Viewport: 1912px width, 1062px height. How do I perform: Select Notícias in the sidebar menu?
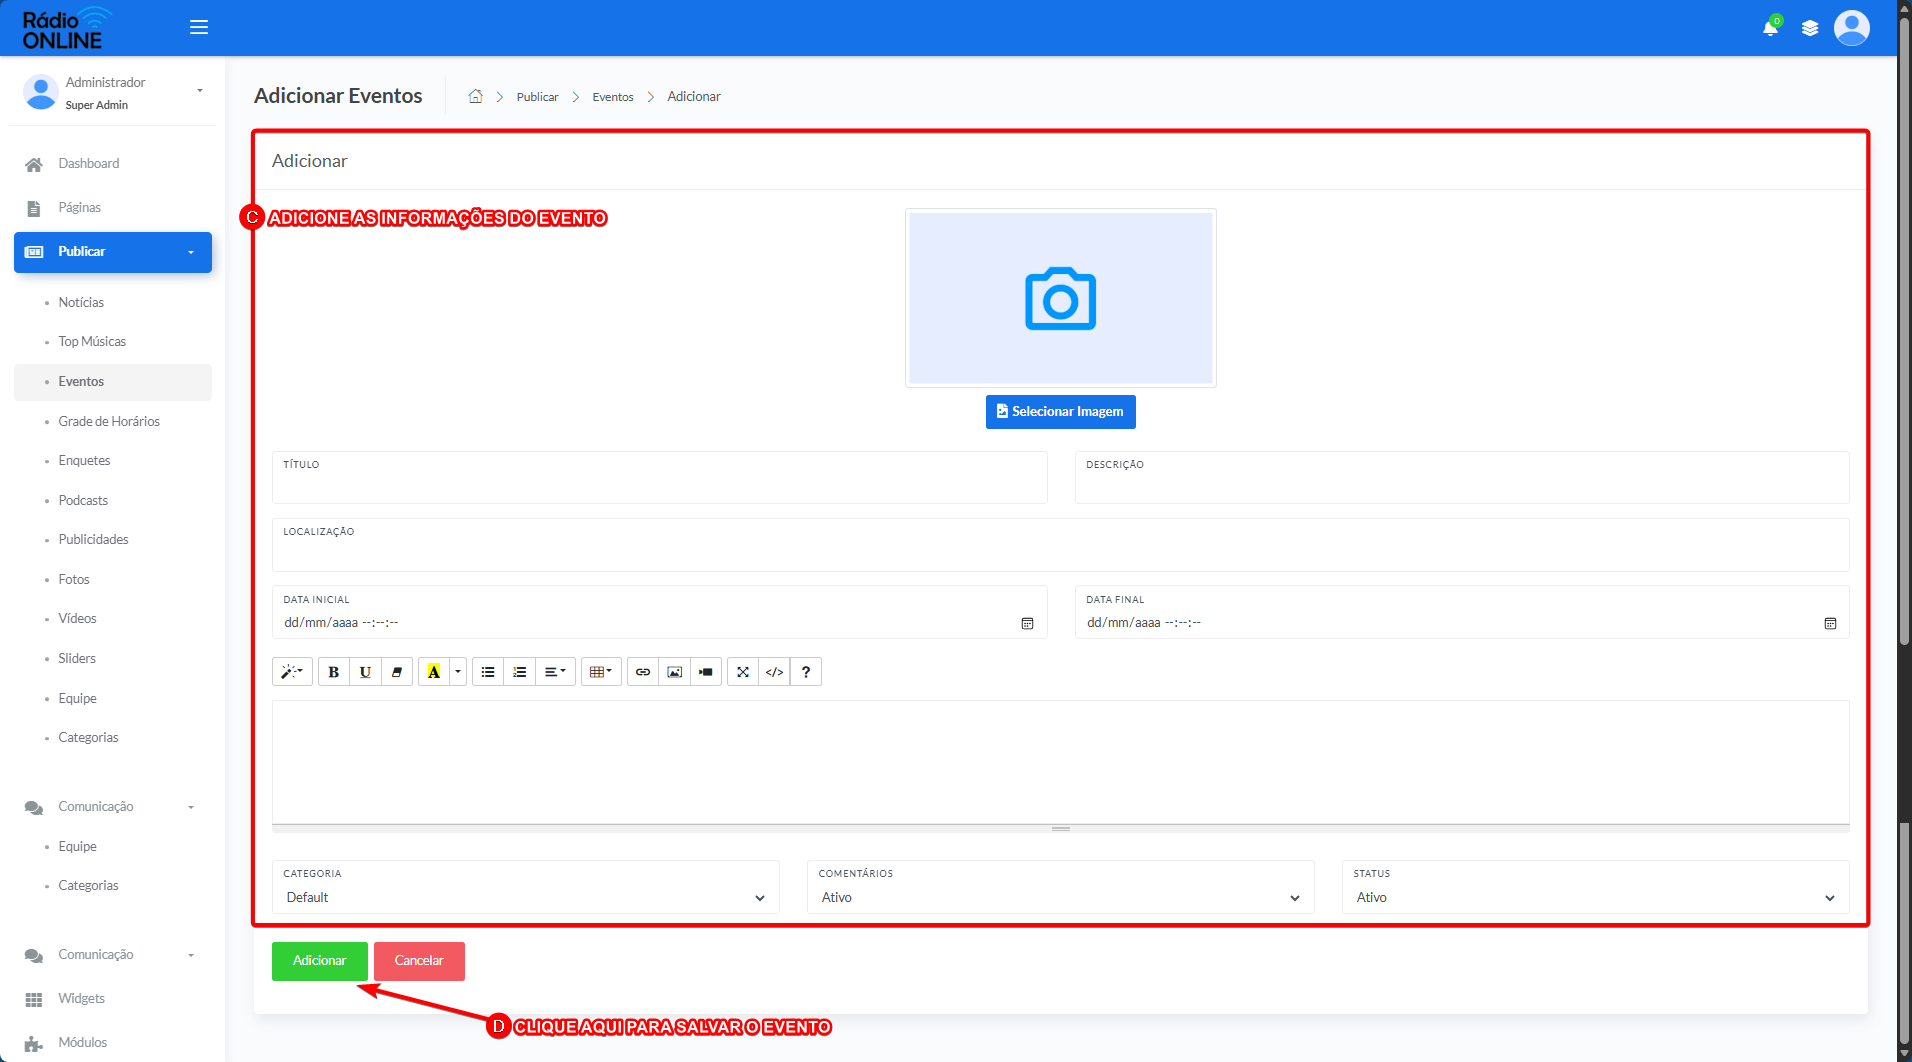point(81,302)
